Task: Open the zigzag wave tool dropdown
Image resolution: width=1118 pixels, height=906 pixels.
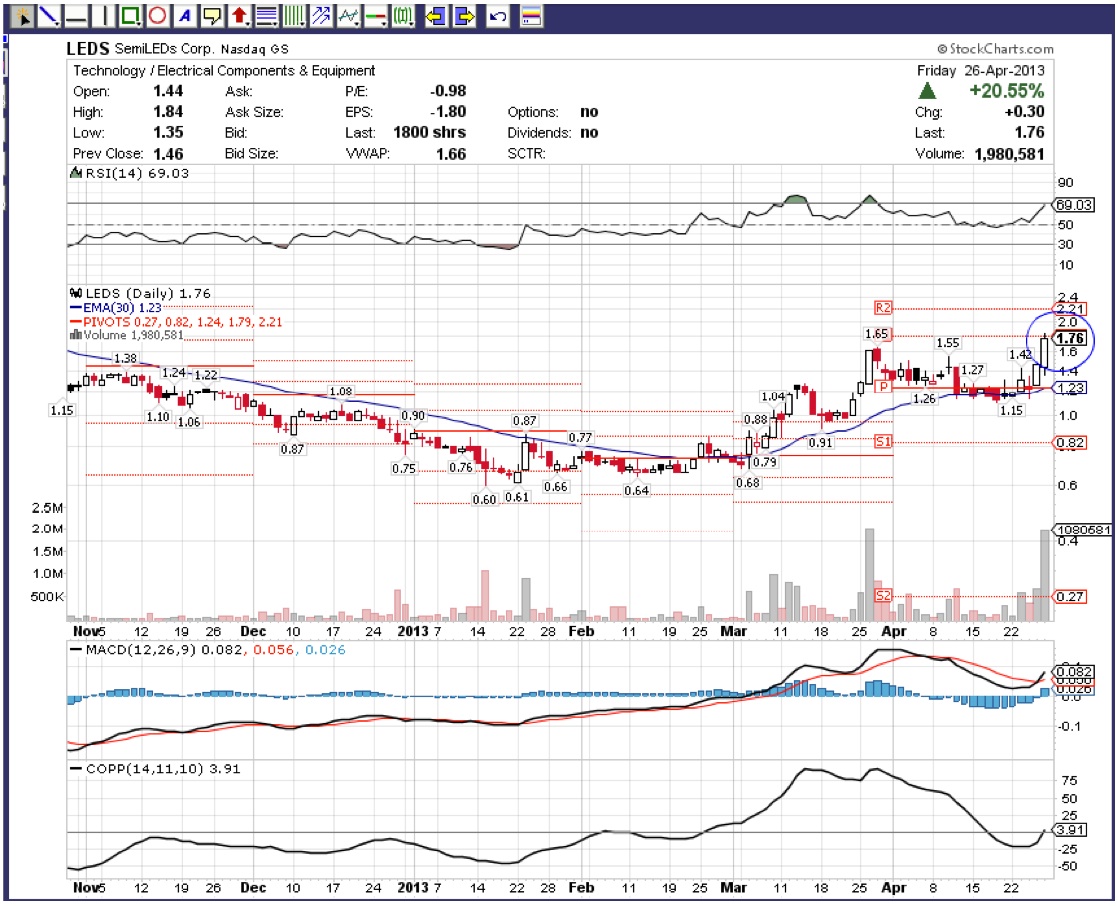Action: (x=347, y=15)
